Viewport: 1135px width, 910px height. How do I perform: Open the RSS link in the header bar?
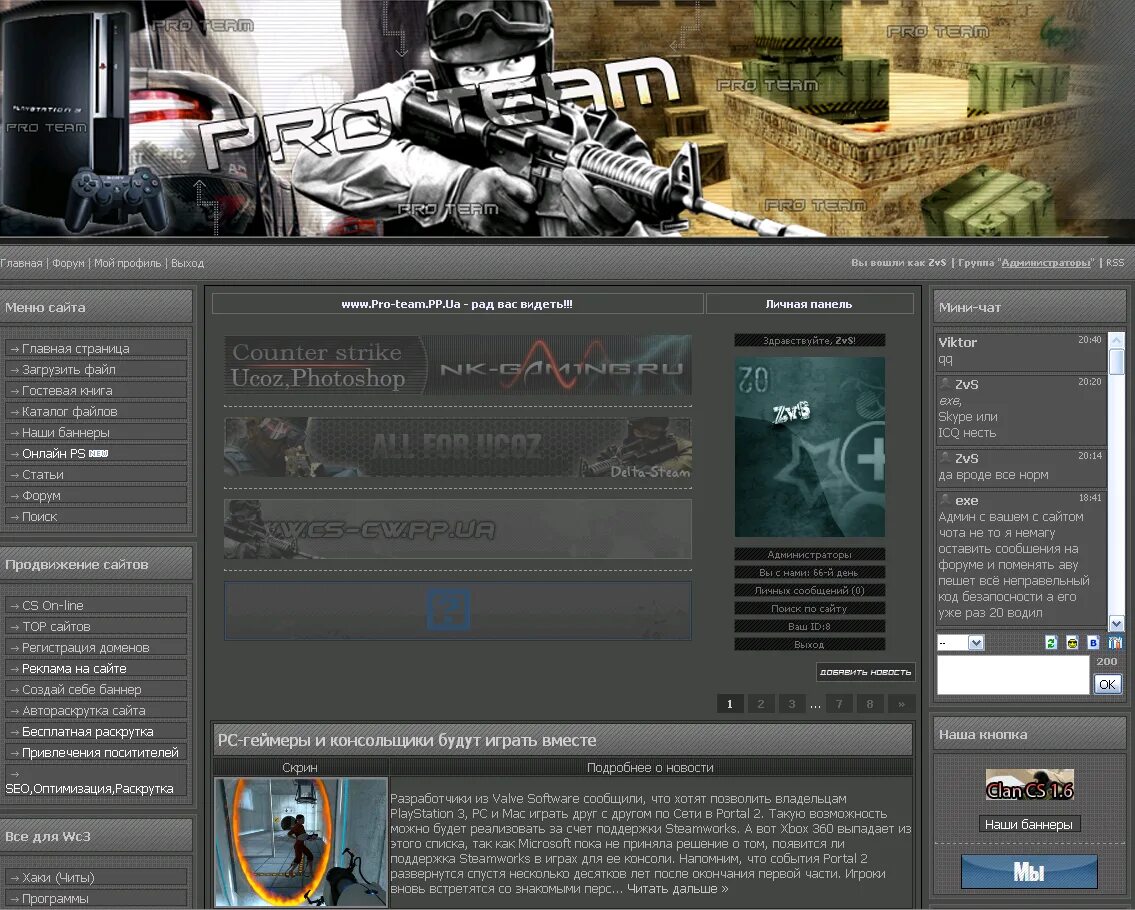click(x=1115, y=263)
